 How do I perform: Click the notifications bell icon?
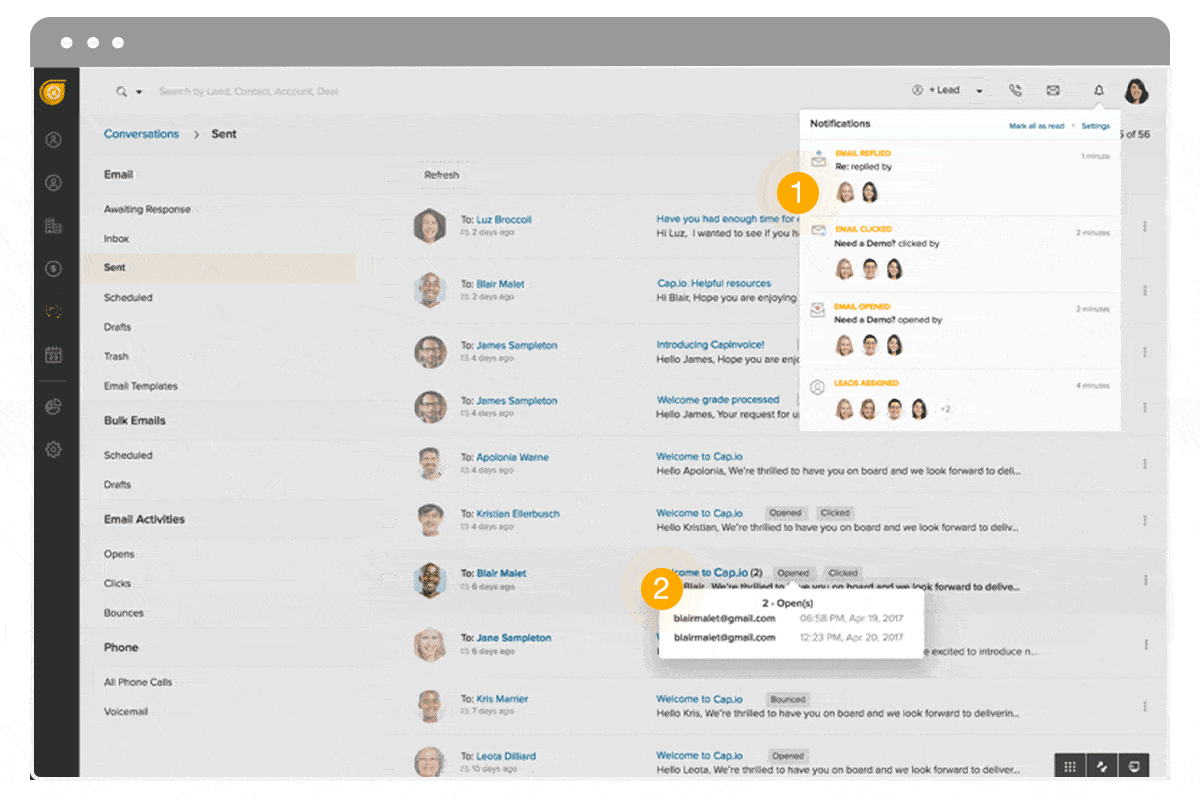[1099, 90]
